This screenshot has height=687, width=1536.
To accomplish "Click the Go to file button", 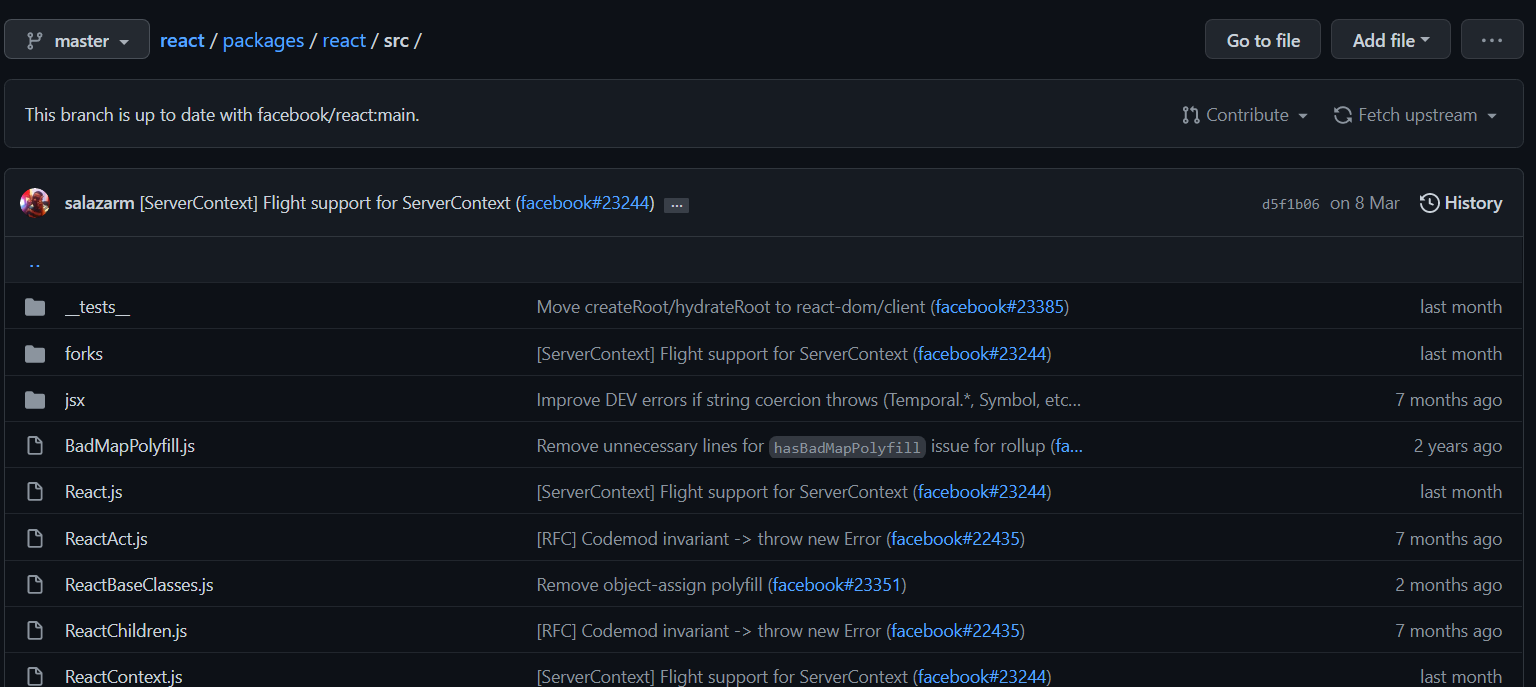I will pos(1263,40).
